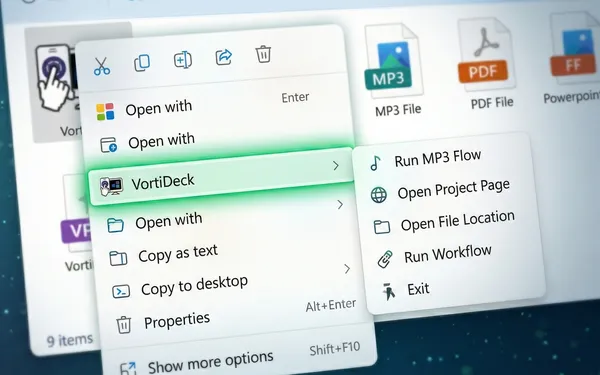
Task: Run MP3 Flow from submenu
Action: point(438,158)
